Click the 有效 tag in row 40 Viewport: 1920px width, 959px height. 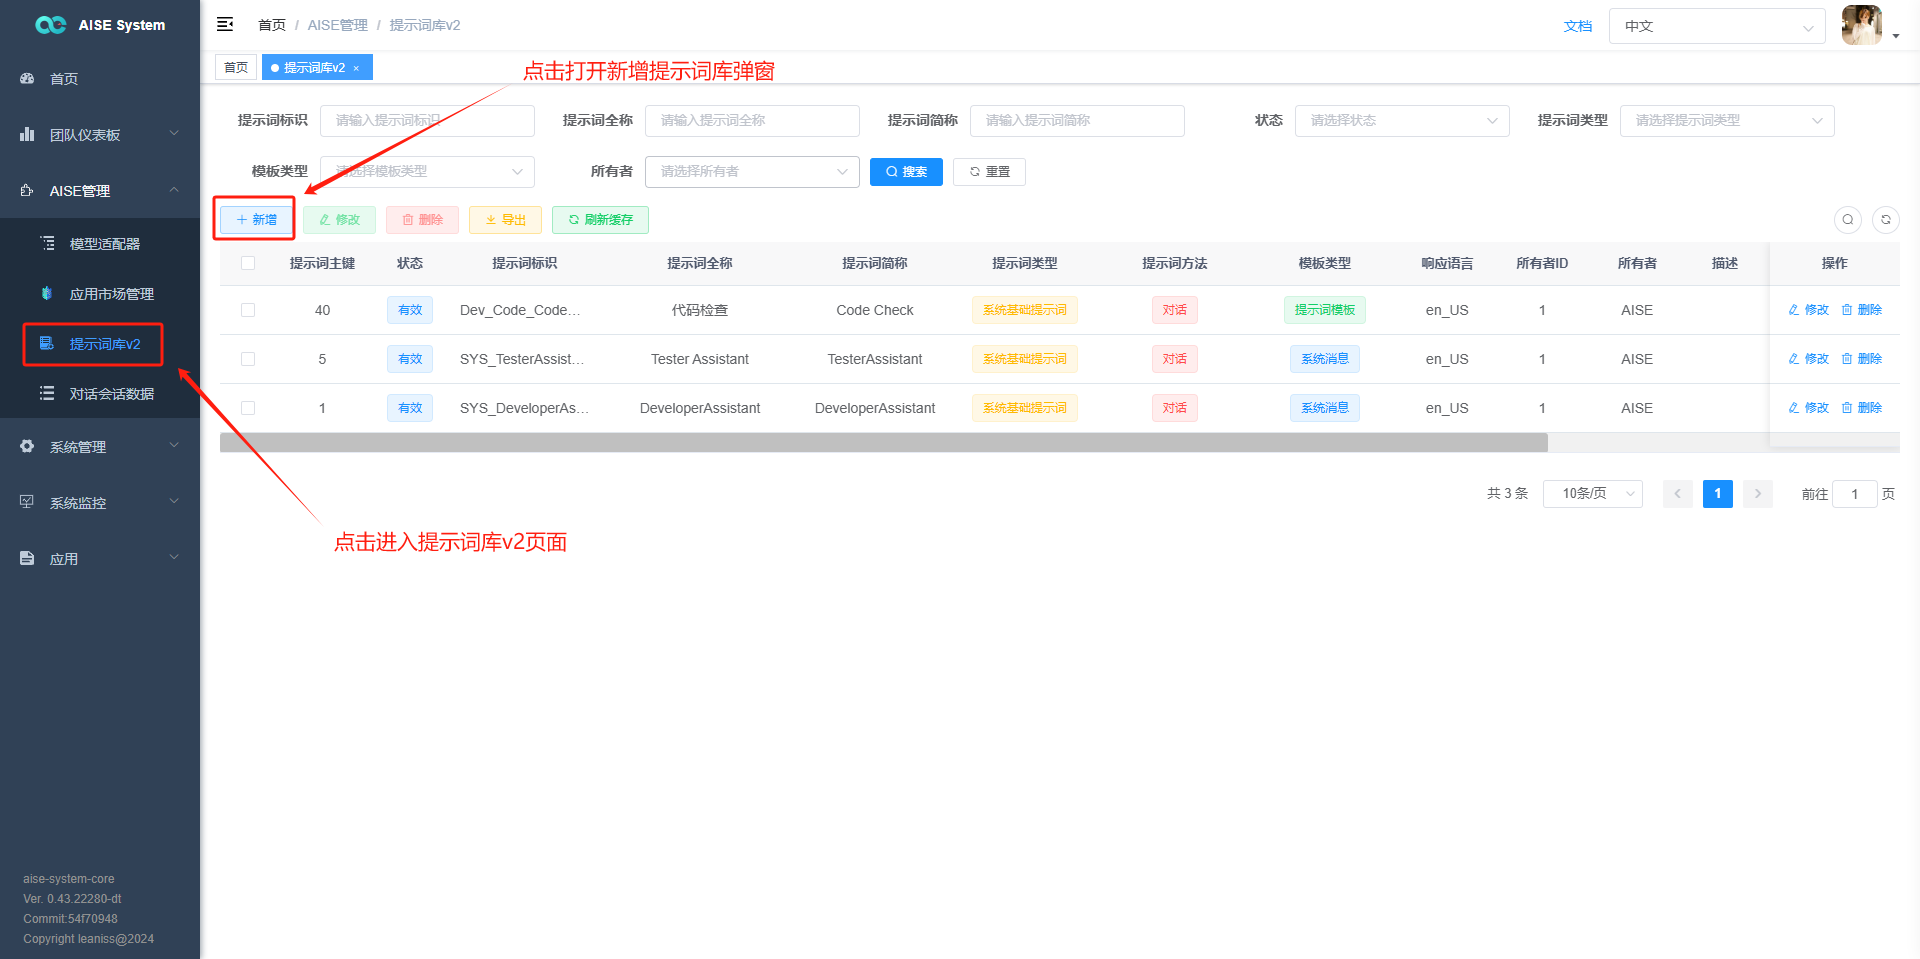point(410,310)
